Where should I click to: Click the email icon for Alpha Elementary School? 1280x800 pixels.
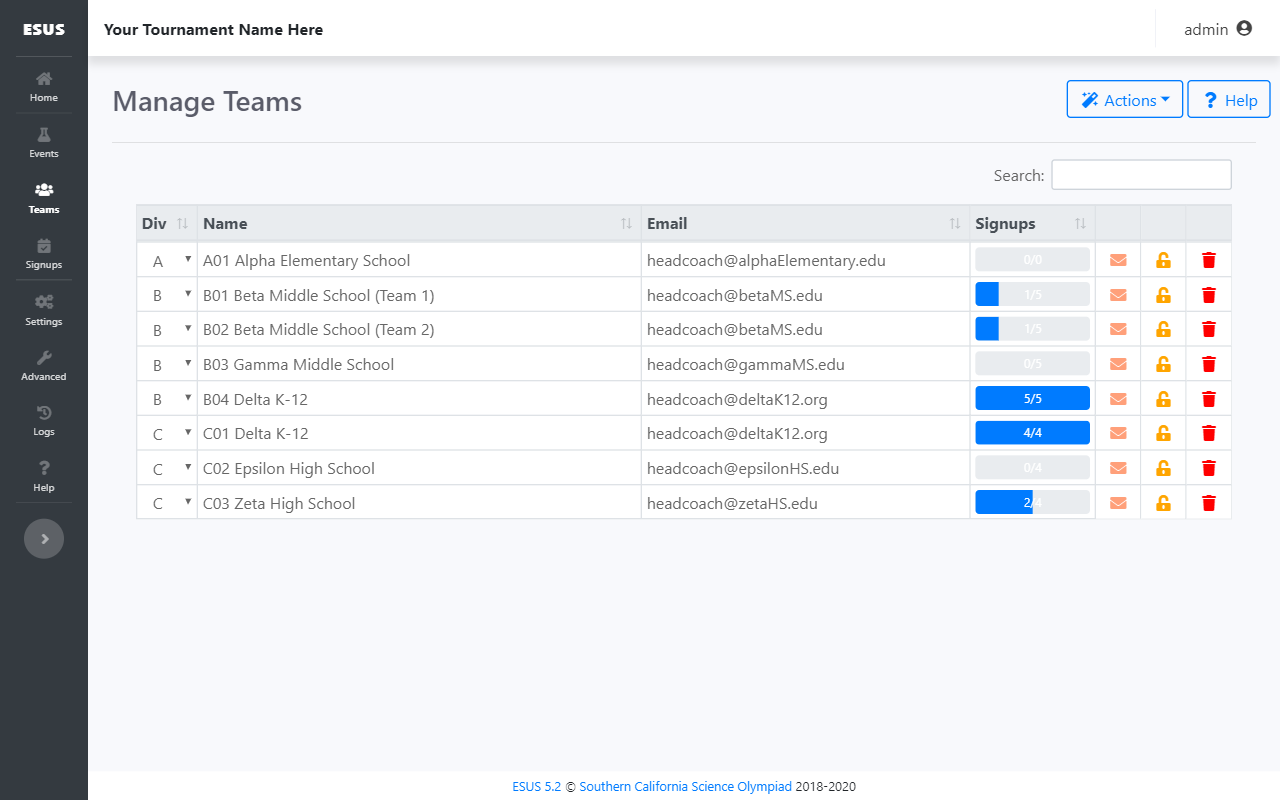pos(1118,260)
